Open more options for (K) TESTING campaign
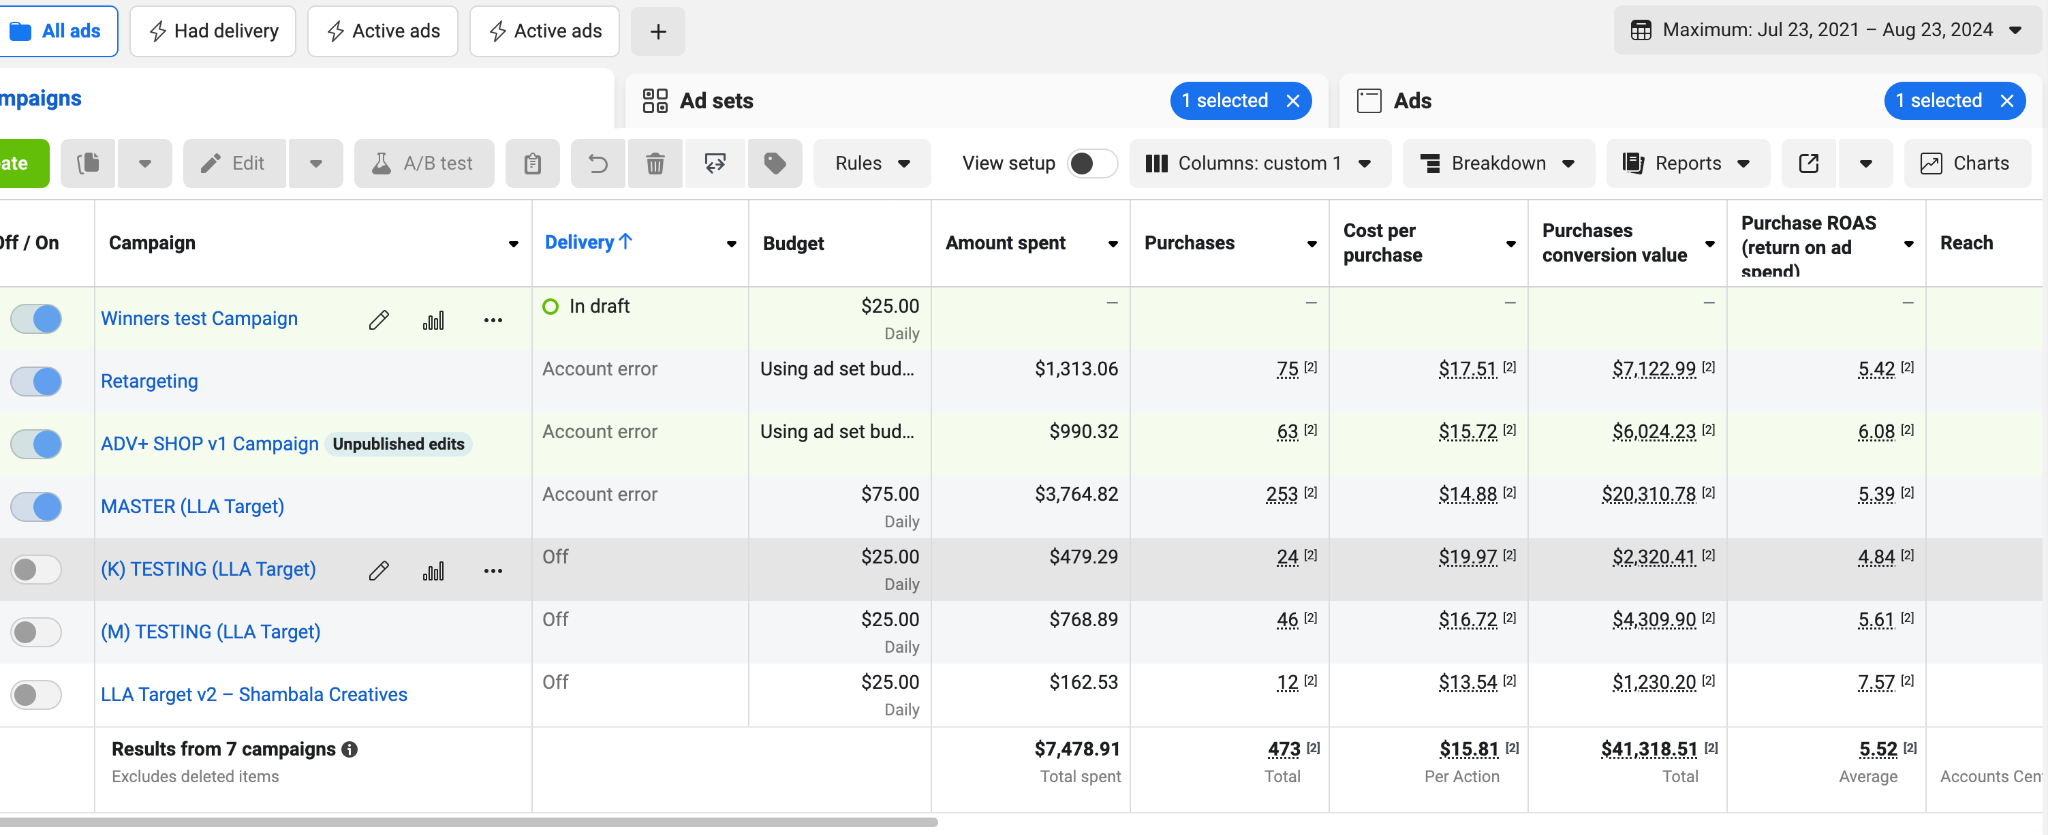This screenshot has width=2048, height=835. pos(493,571)
